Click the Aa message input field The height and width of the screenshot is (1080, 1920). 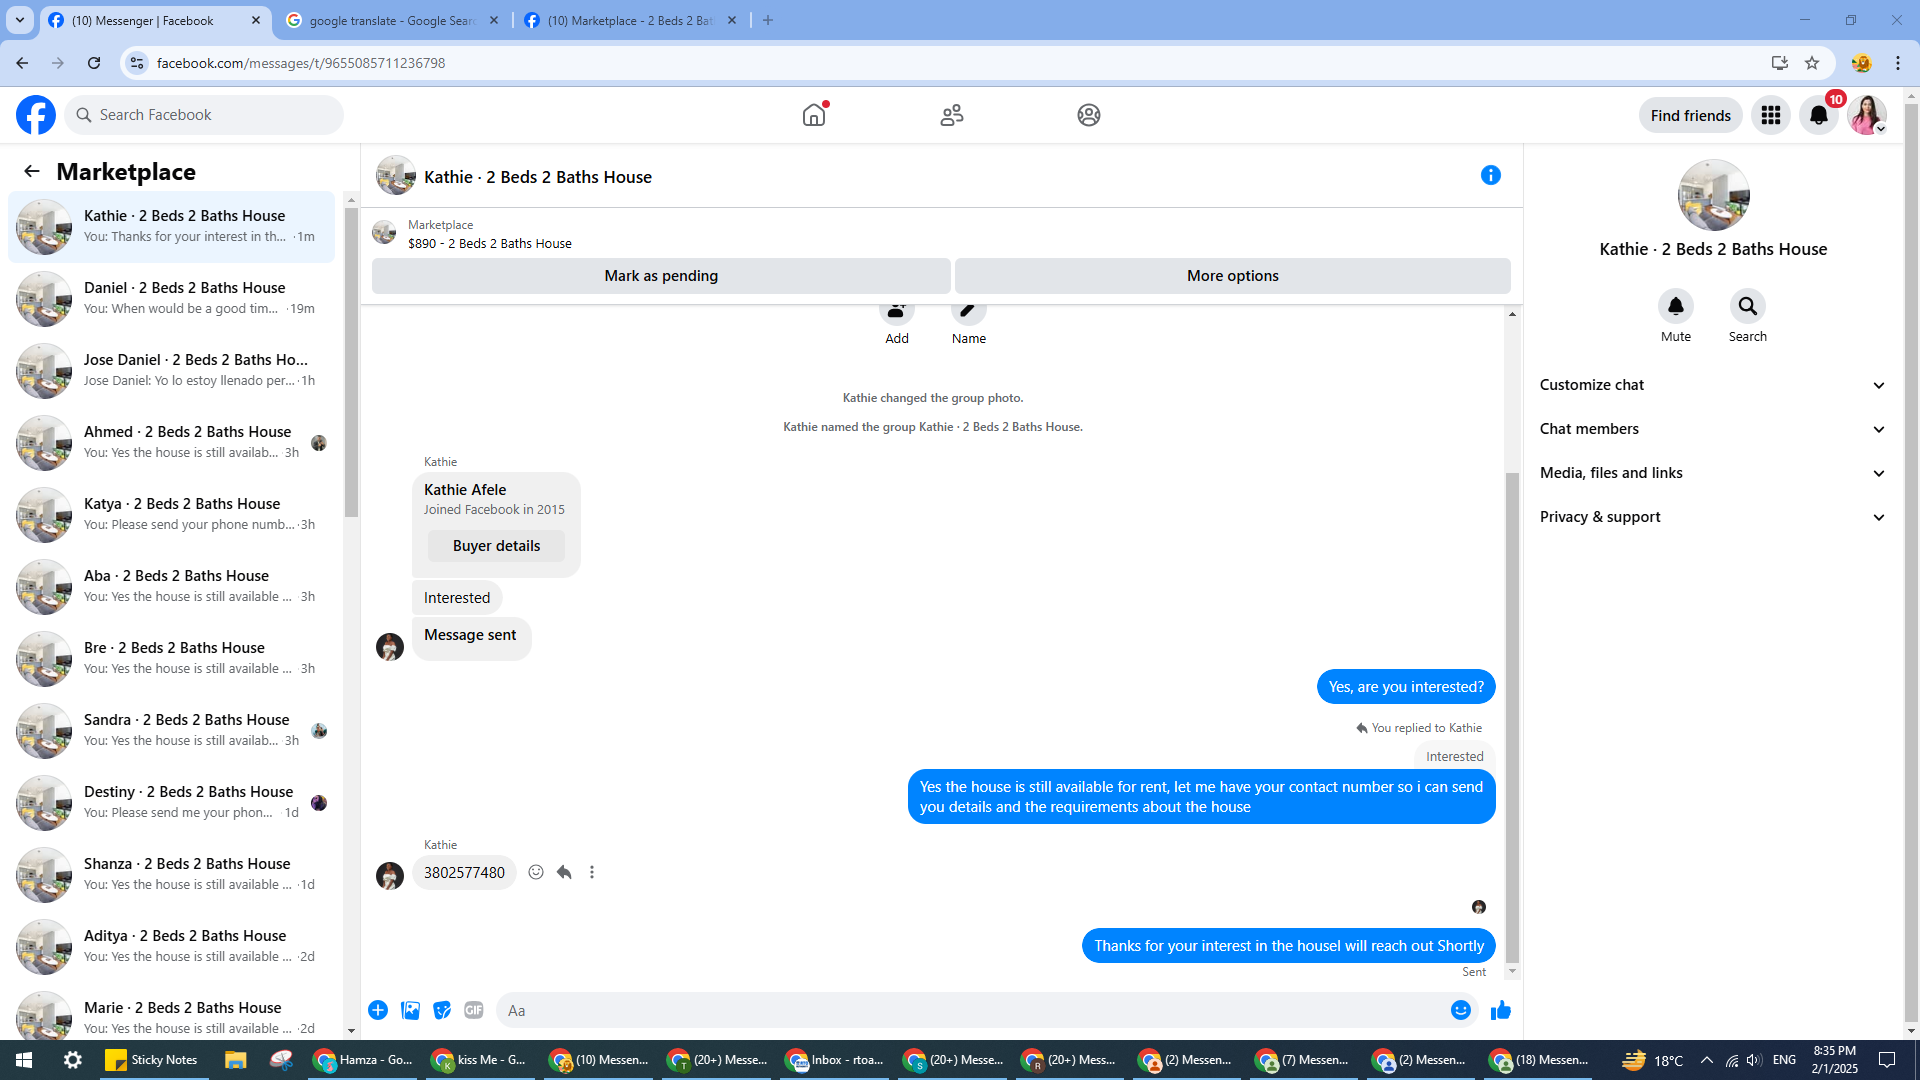[x=970, y=1011]
